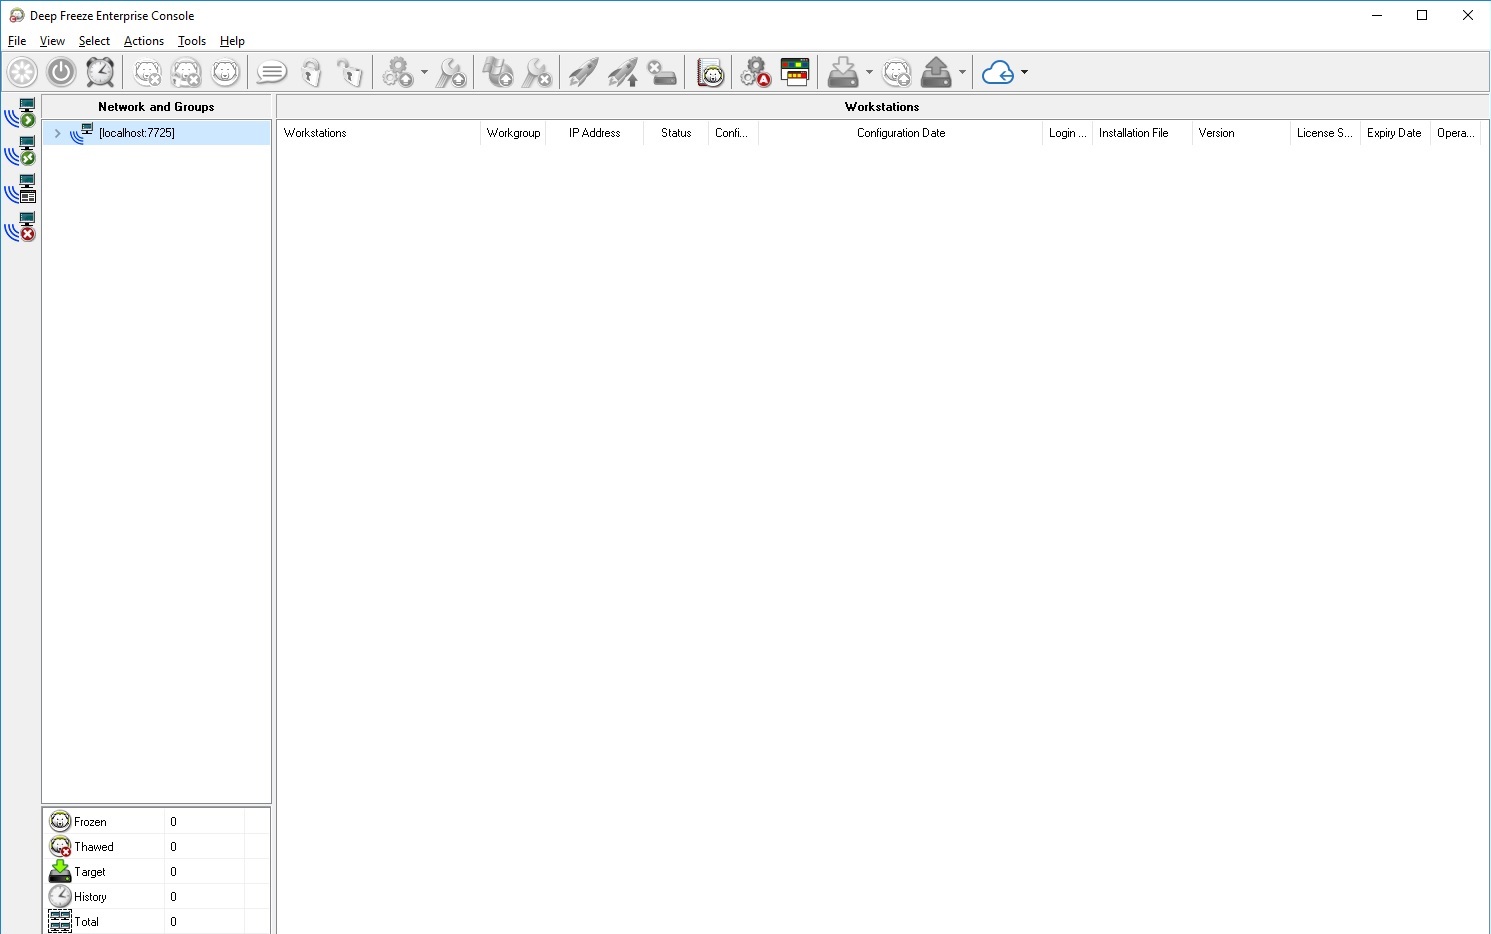
Task: Sort by the Expiry Date column header
Action: coord(1394,133)
